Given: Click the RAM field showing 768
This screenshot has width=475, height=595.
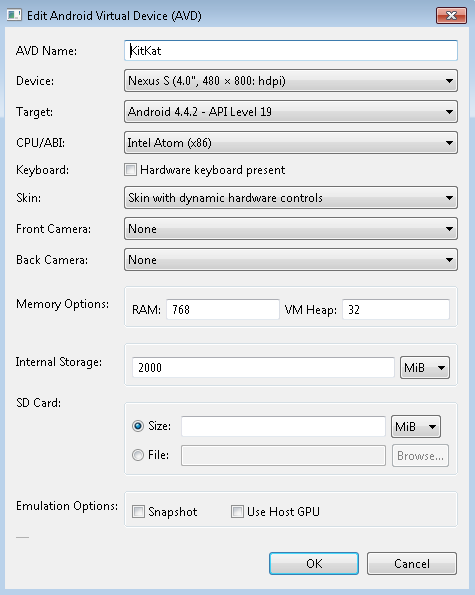Looking at the screenshot, I should pos(223,310).
